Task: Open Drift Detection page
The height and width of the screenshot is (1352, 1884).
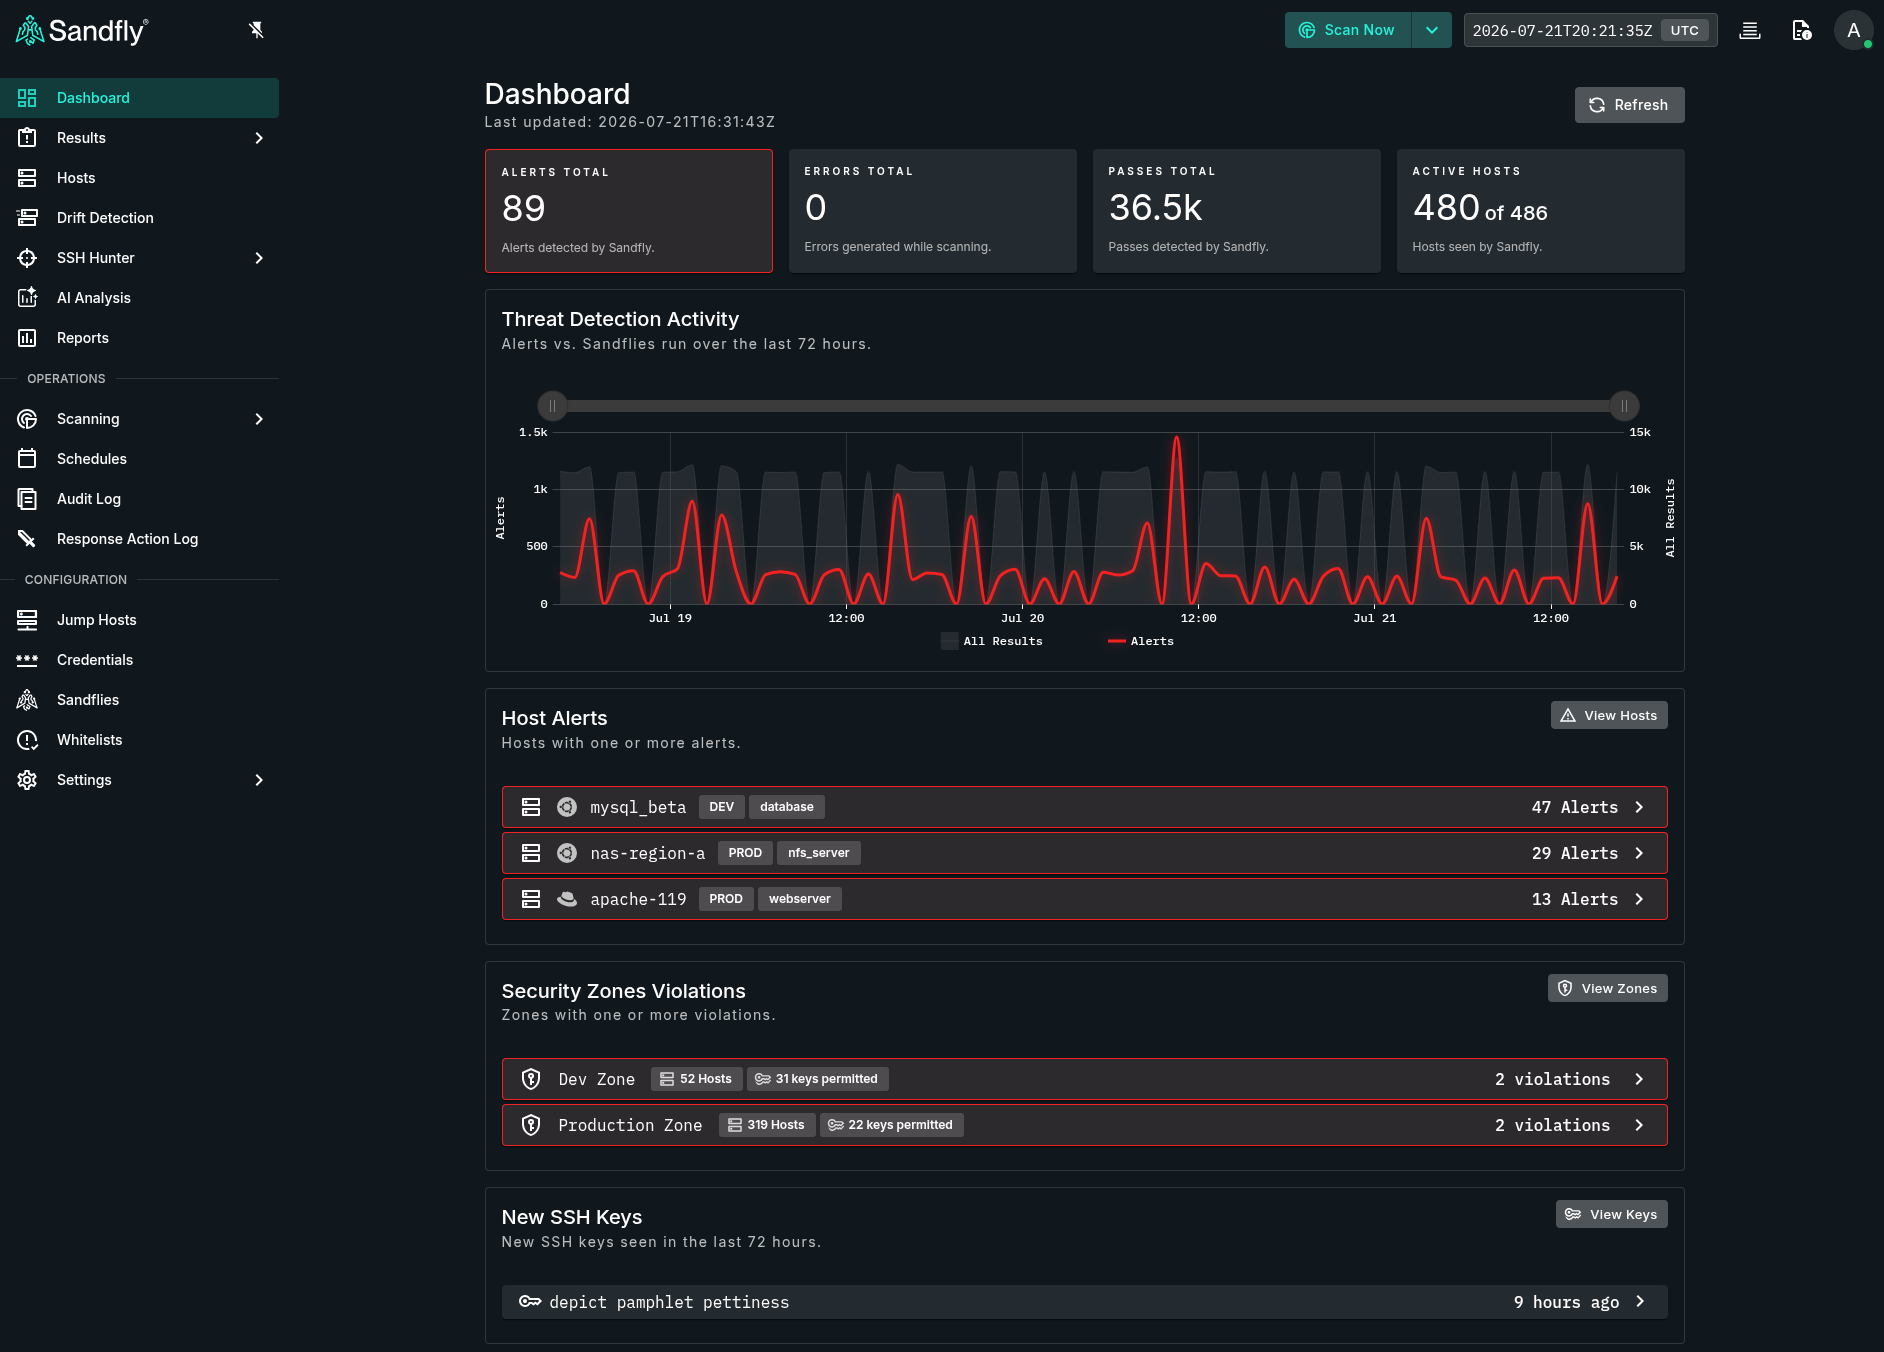Action: click(139, 218)
